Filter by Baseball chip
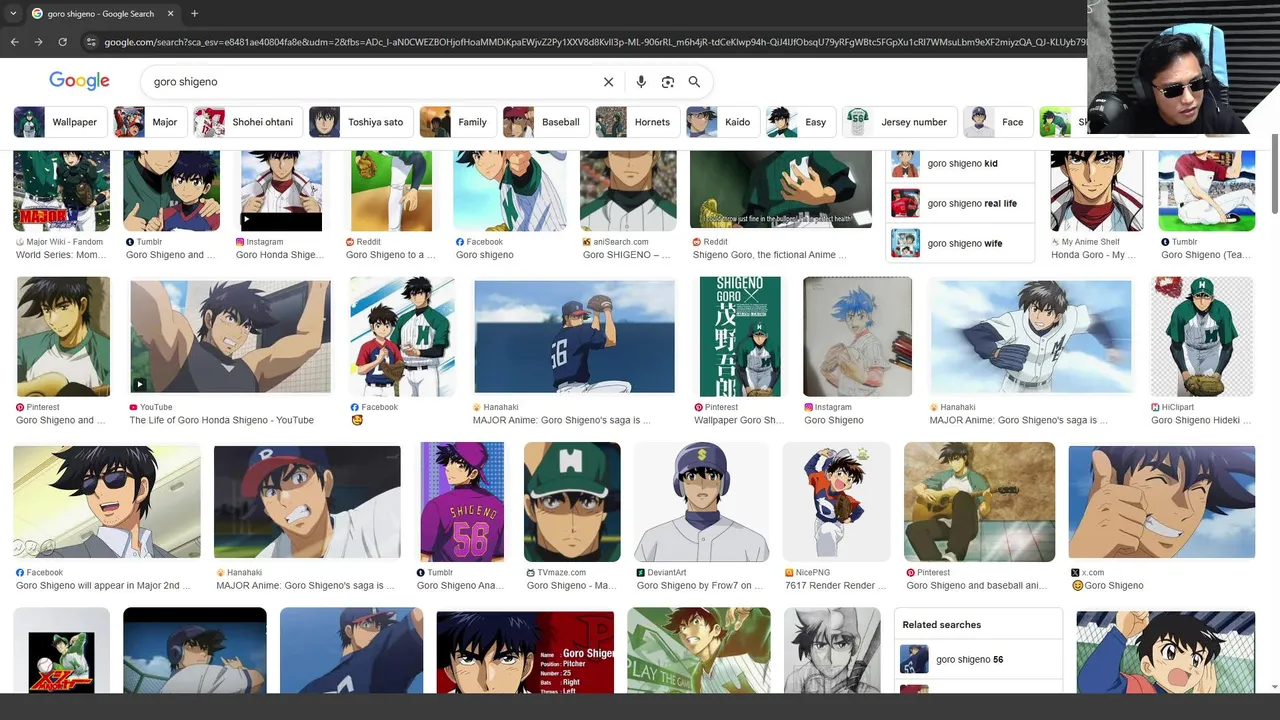Screen dimensions: 1280x720 coord(545,122)
